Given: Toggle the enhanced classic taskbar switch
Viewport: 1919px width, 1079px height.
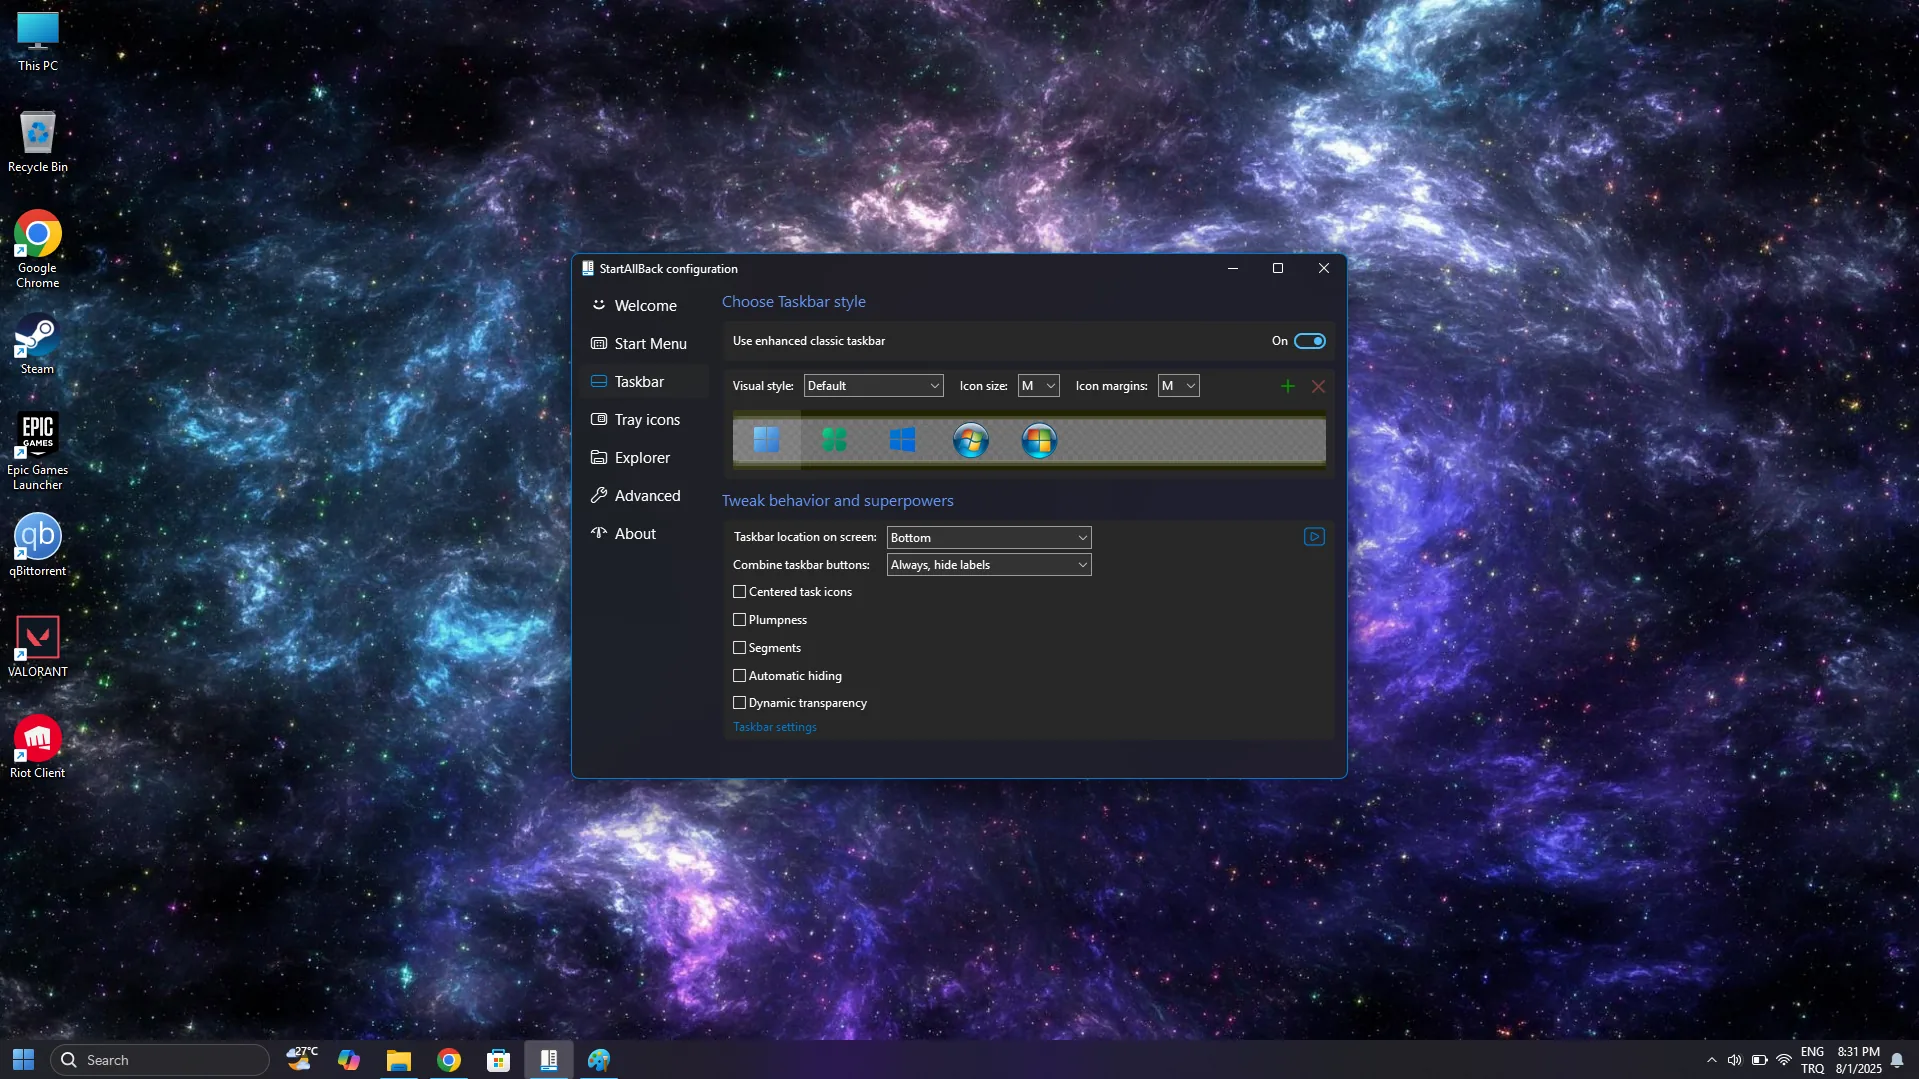Looking at the screenshot, I should [x=1310, y=341].
